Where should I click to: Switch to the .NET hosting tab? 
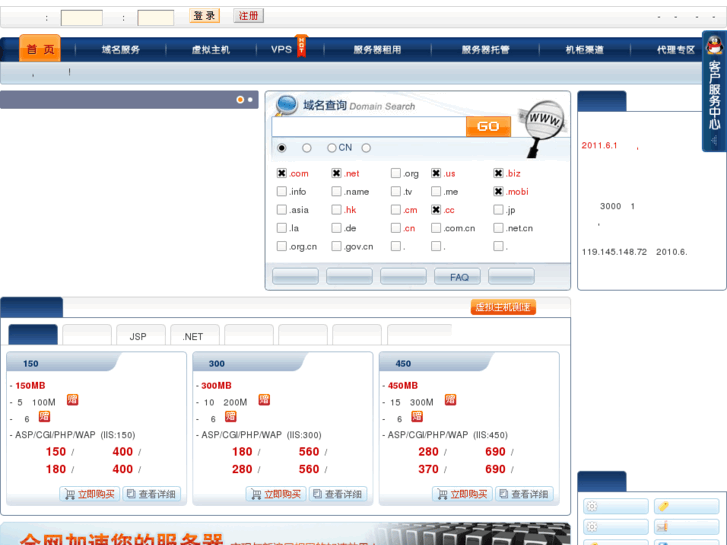pyautogui.click(x=195, y=335)
